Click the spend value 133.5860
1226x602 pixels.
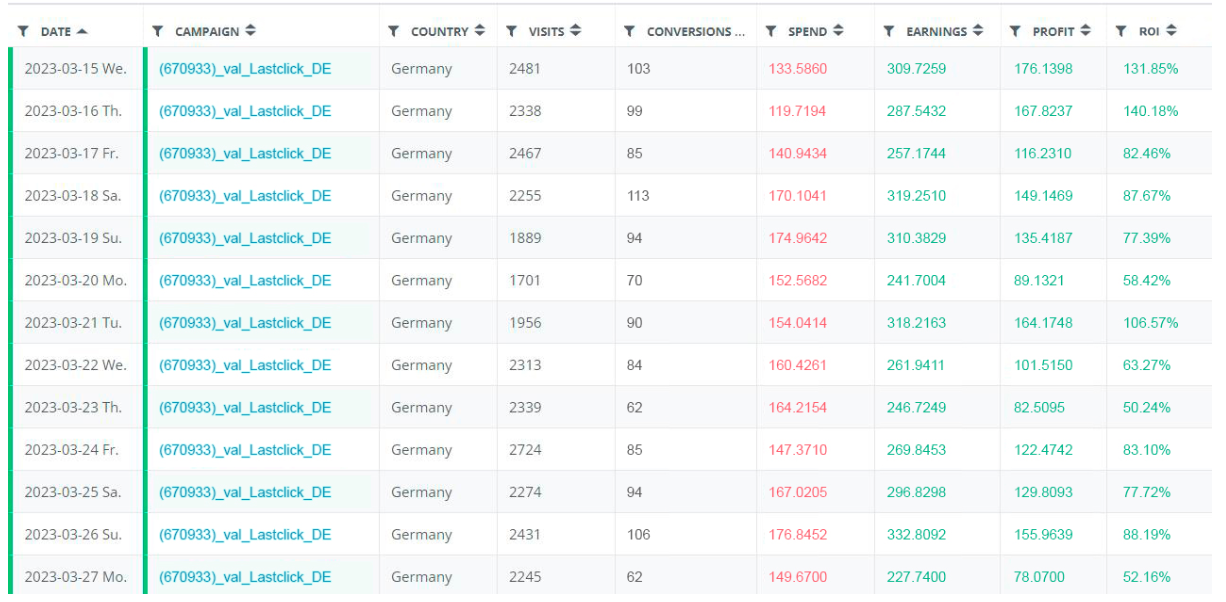(x=798, y=69)
